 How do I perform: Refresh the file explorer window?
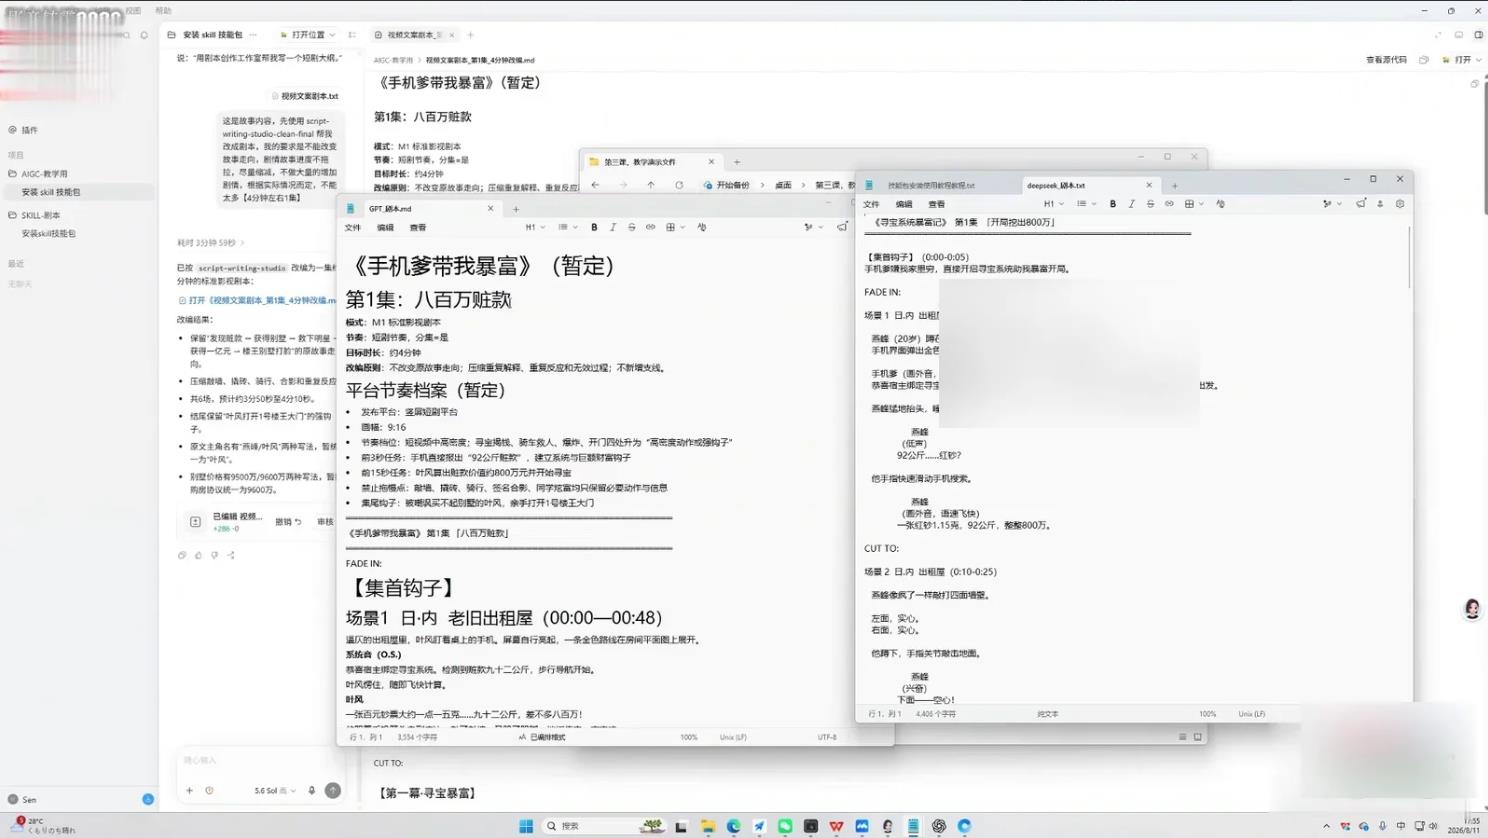(x=679, y=185)
